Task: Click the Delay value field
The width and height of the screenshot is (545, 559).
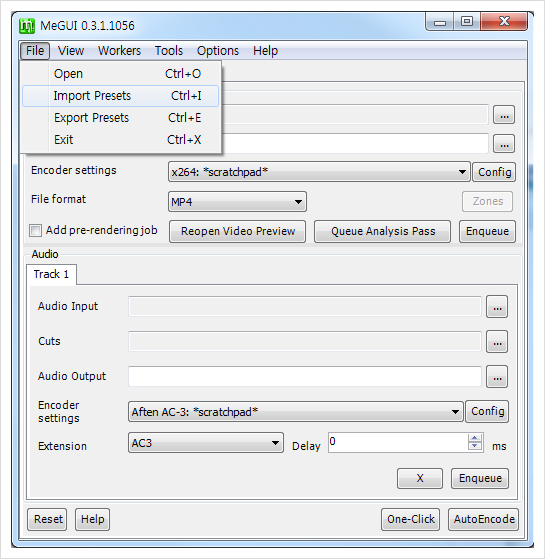Action: pyautogui.click(x=398, y=443)
